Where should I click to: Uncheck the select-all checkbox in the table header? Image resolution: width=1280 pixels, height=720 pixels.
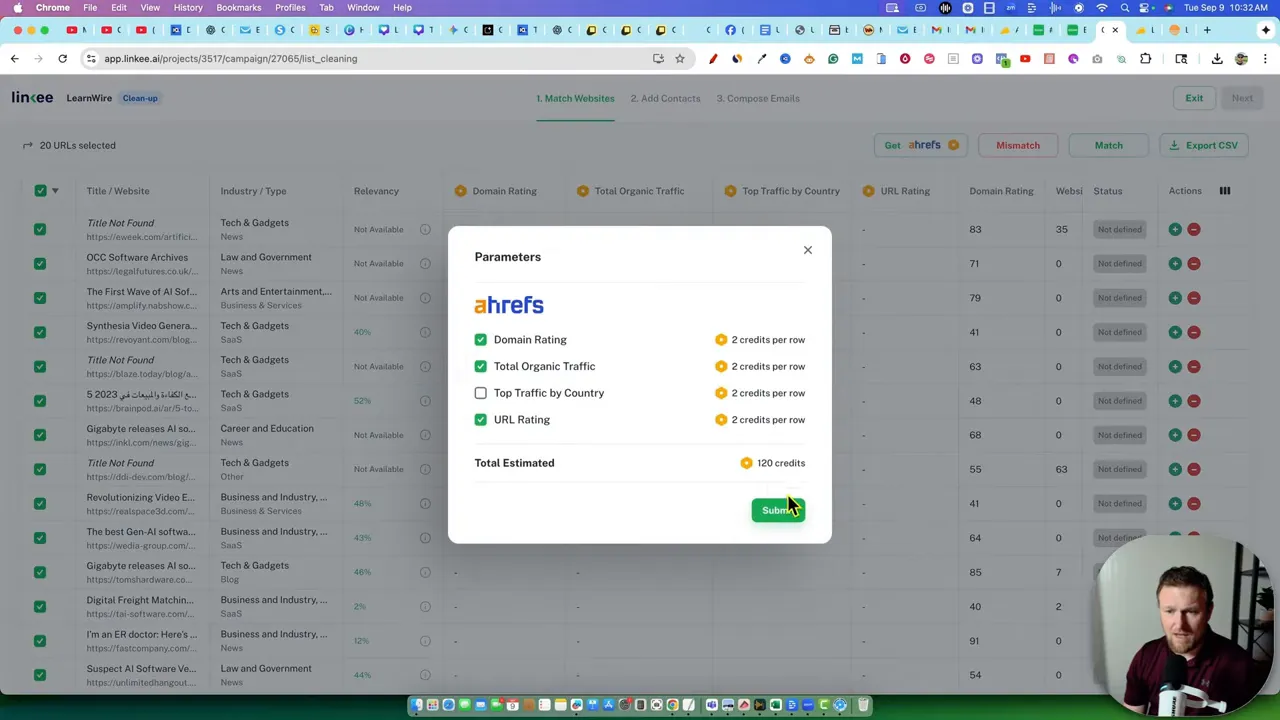pos(40,190)
